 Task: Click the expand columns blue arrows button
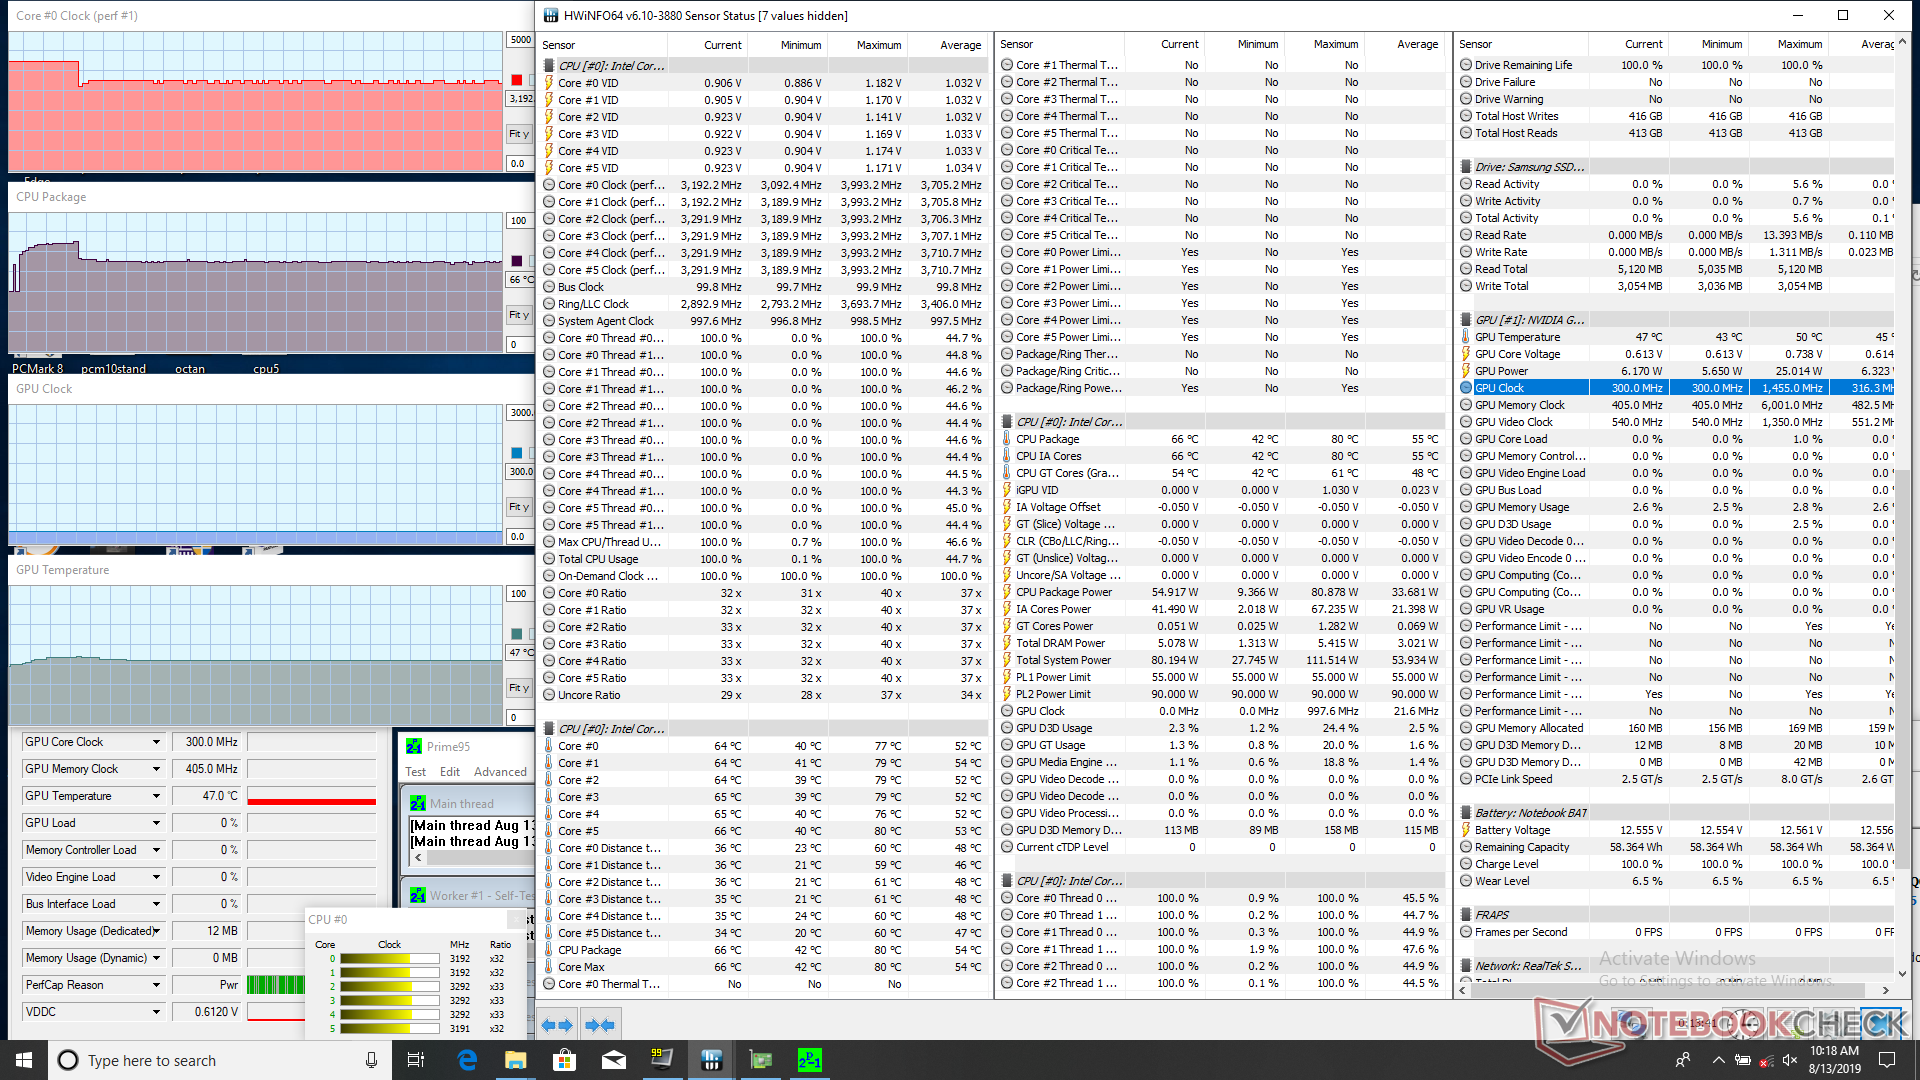[x=556, y=1025]
